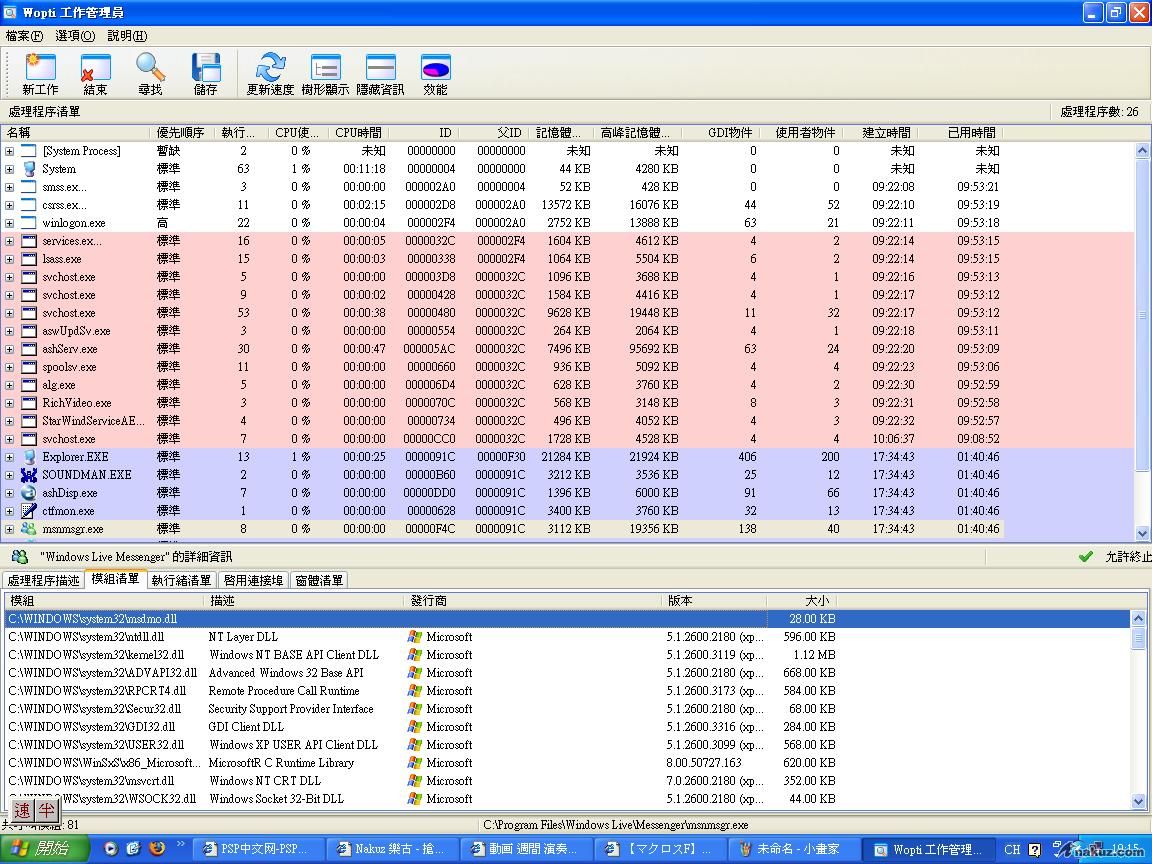Select aswUpdSv.exe process name

pos(76,331)
